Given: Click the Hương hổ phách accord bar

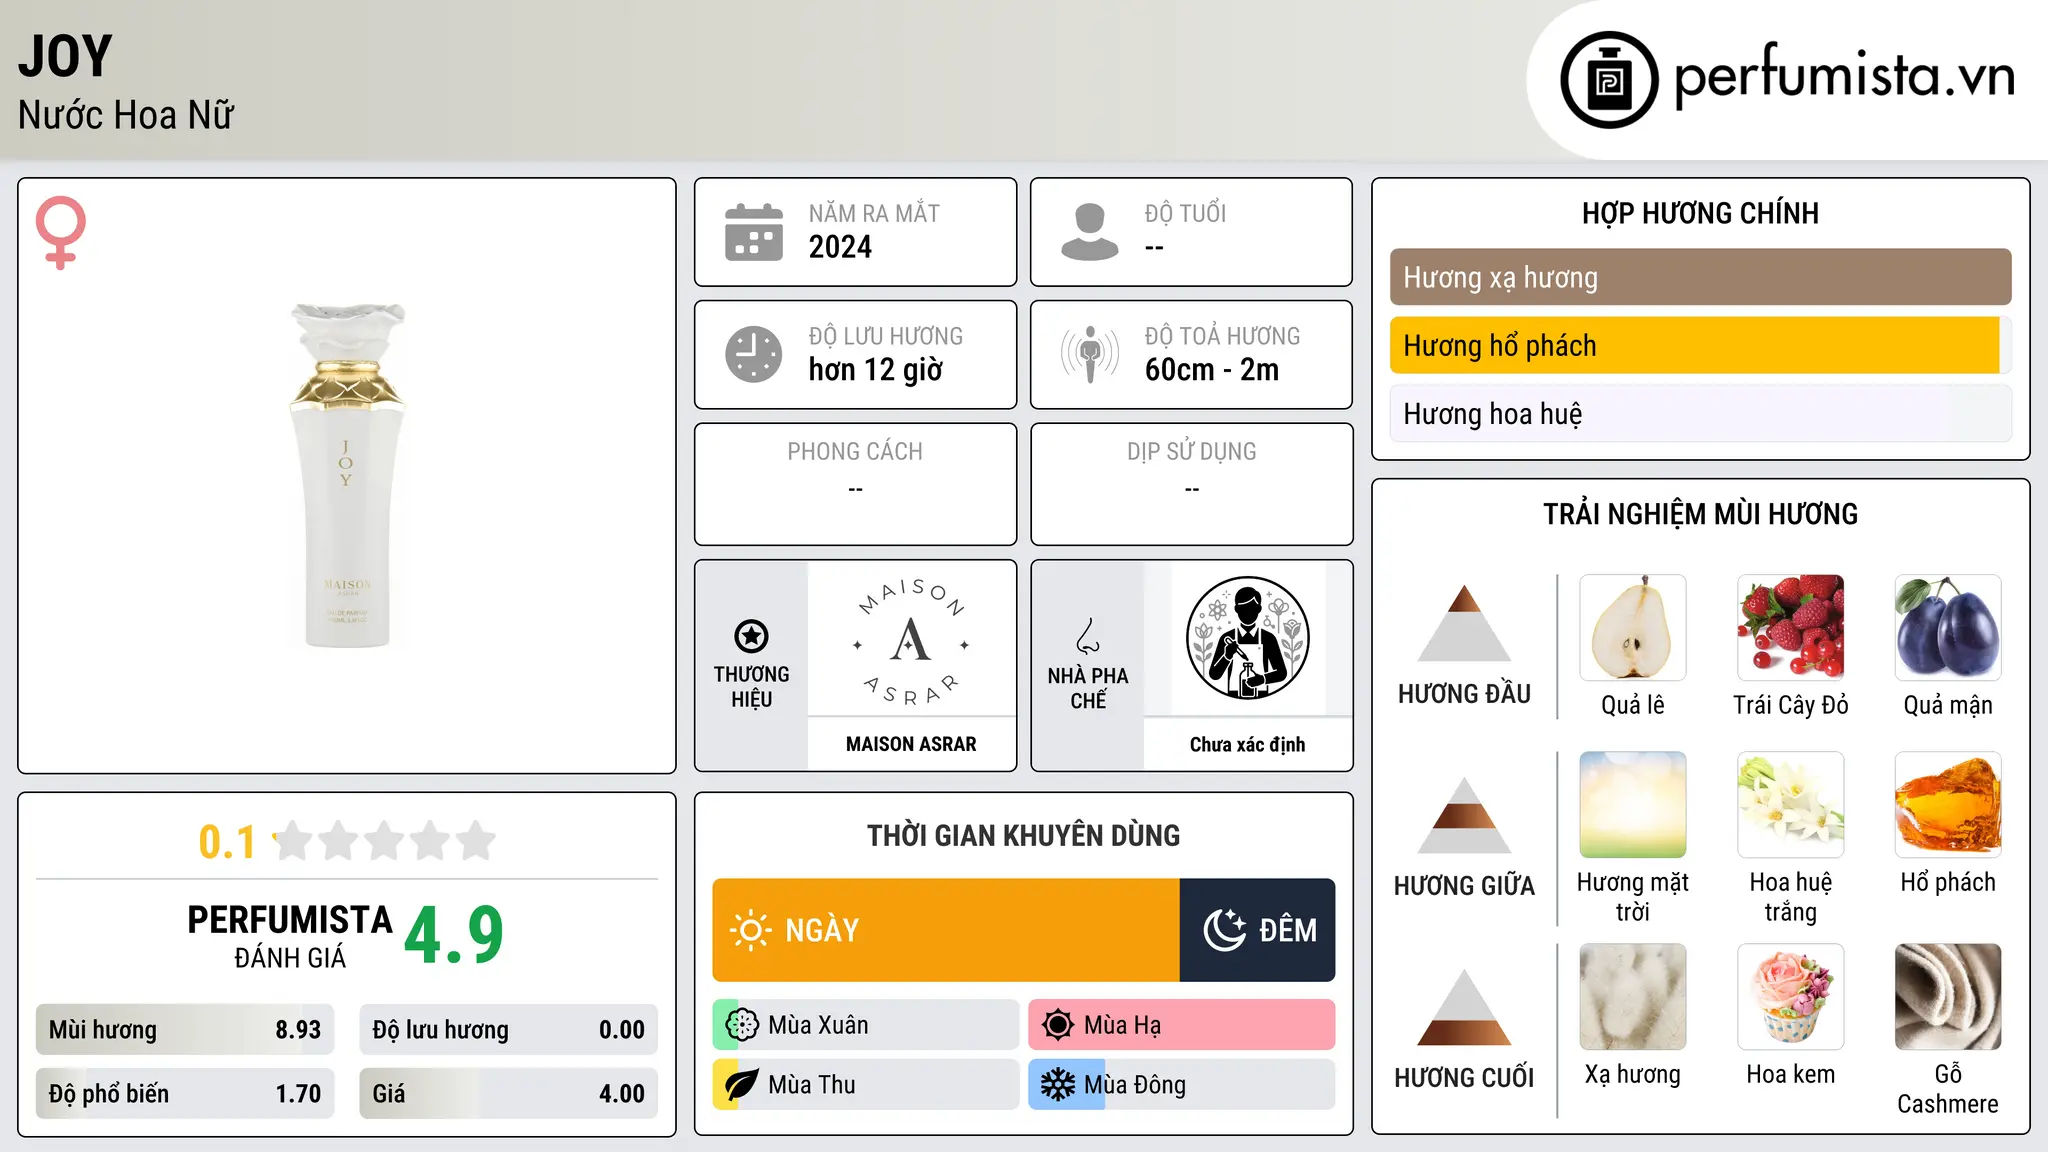Looking at the screenshot, I should pyautogui.click(x=1700, y=345).
